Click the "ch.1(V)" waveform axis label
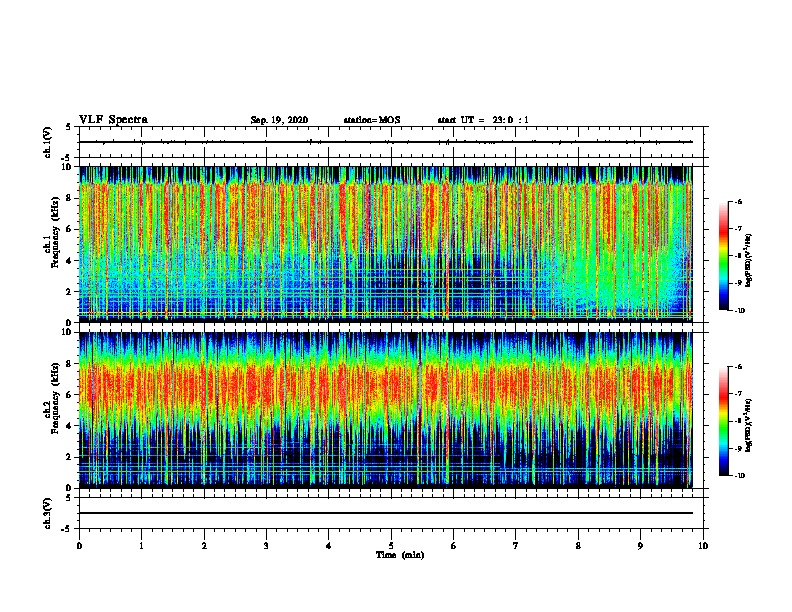The width and height of the screenshot is (792, 612). point(48,142)
